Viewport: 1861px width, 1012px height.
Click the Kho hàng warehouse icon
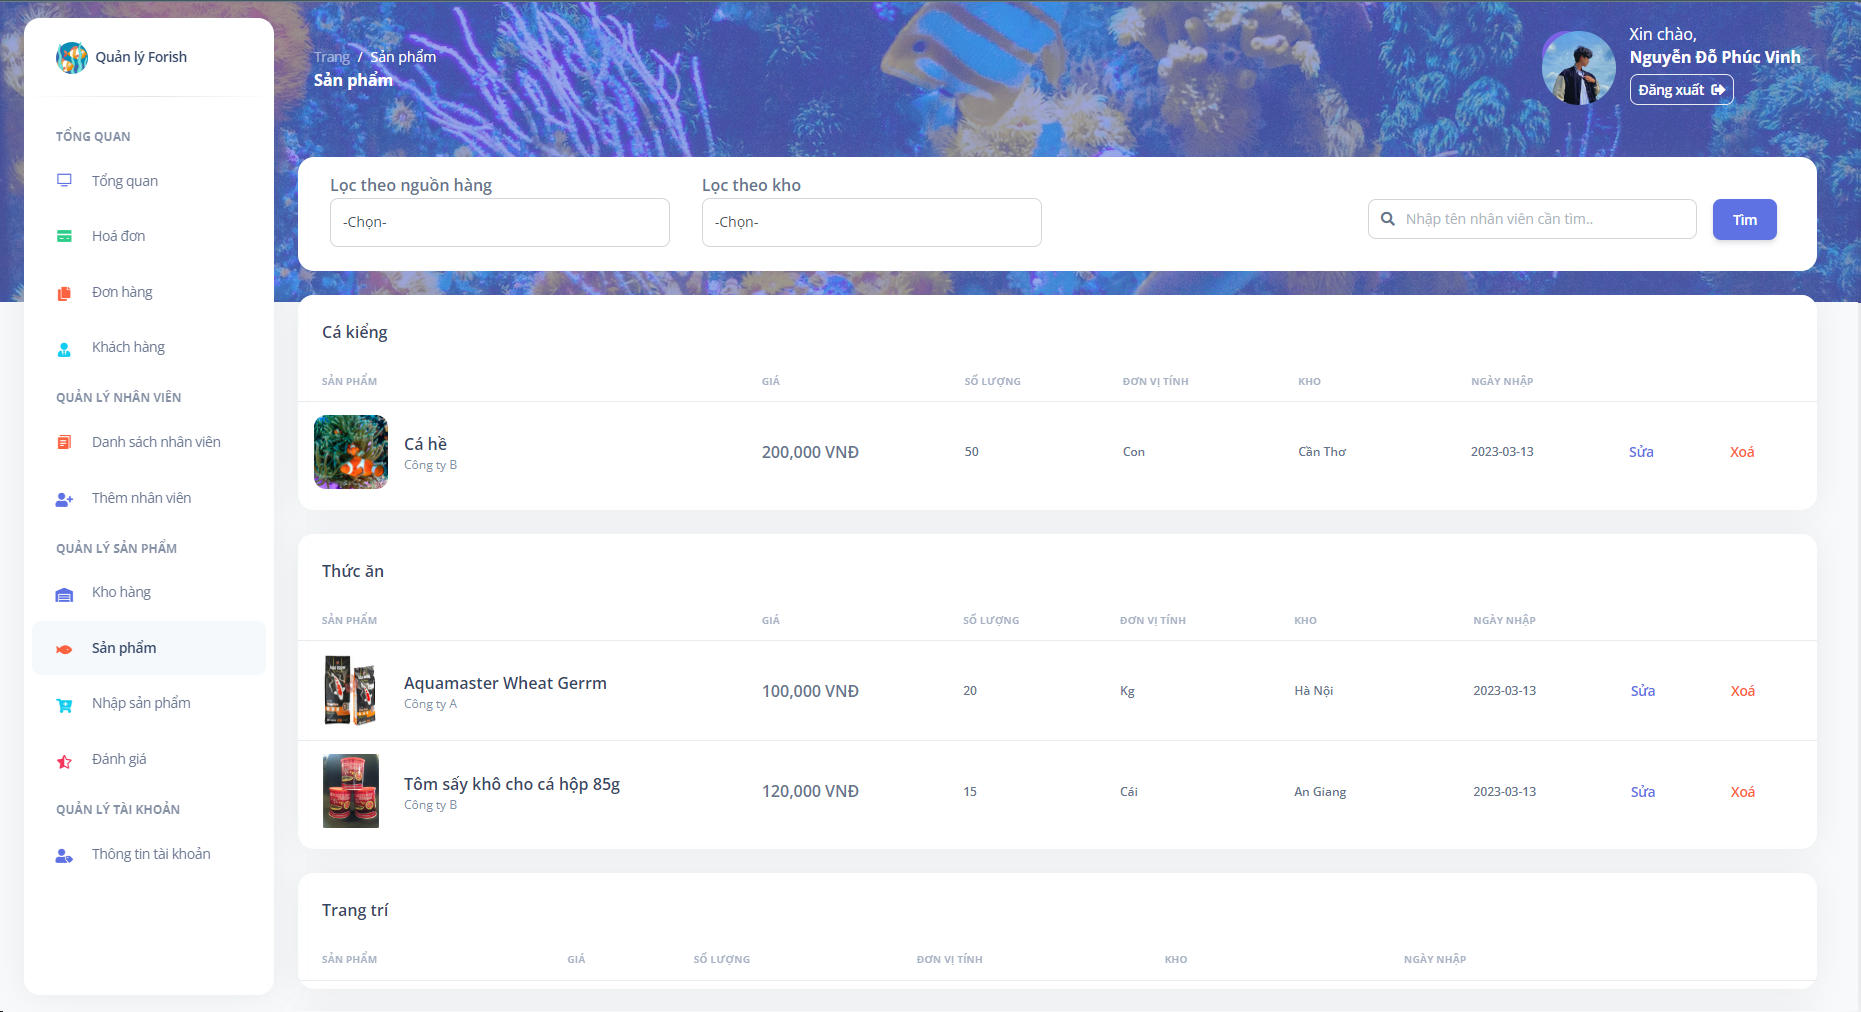point(64,594)
